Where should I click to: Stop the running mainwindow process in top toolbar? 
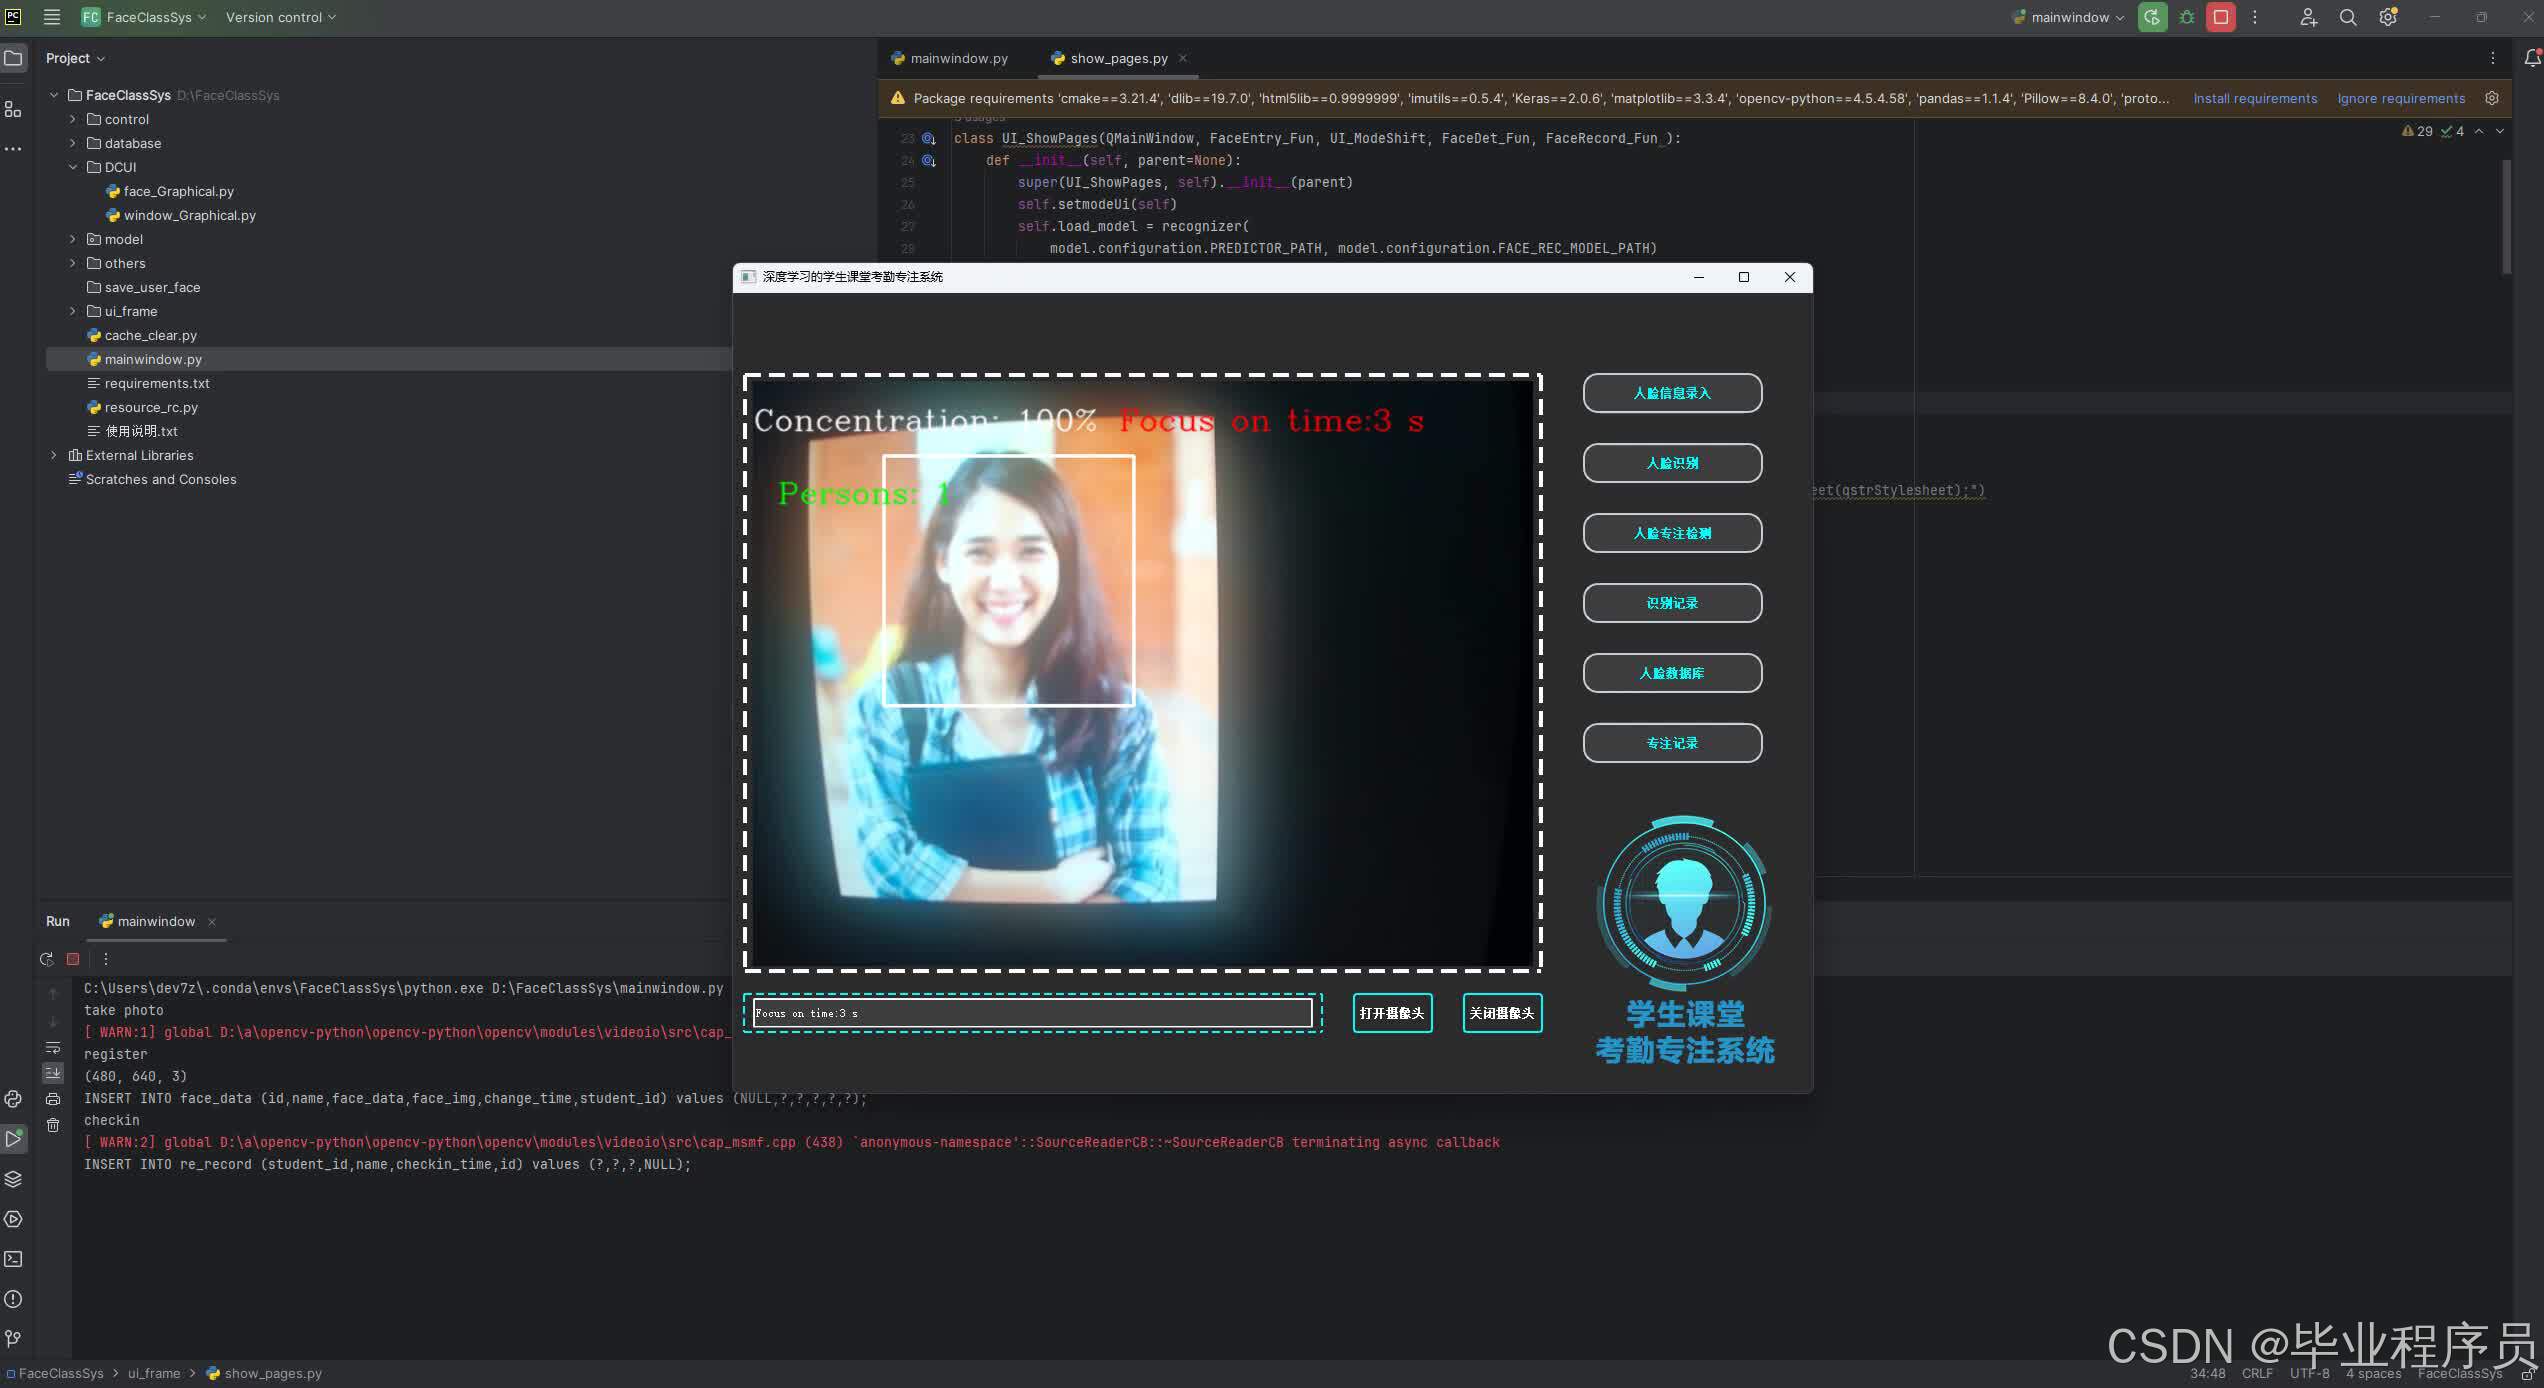coord(2221,17)
